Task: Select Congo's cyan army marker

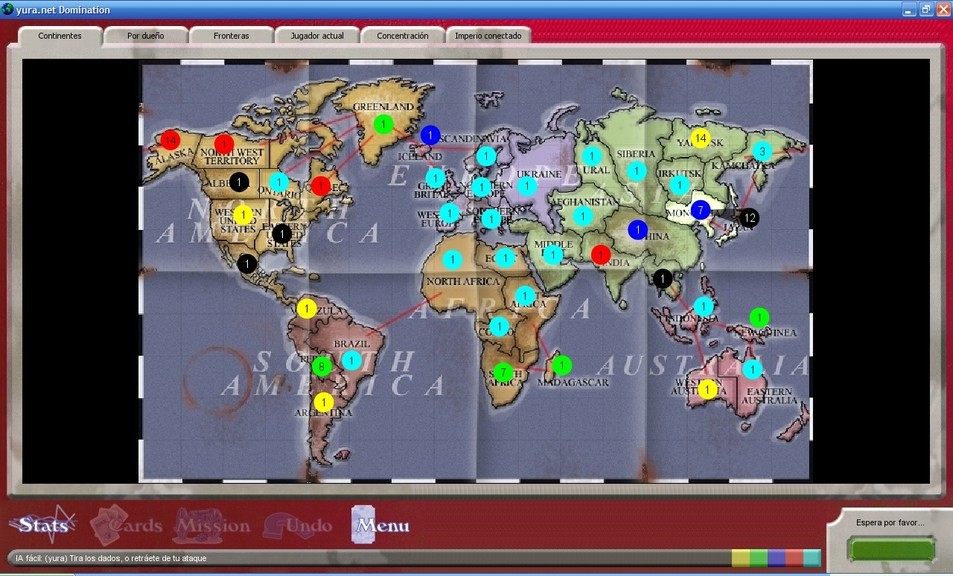Action: (500, 326)
